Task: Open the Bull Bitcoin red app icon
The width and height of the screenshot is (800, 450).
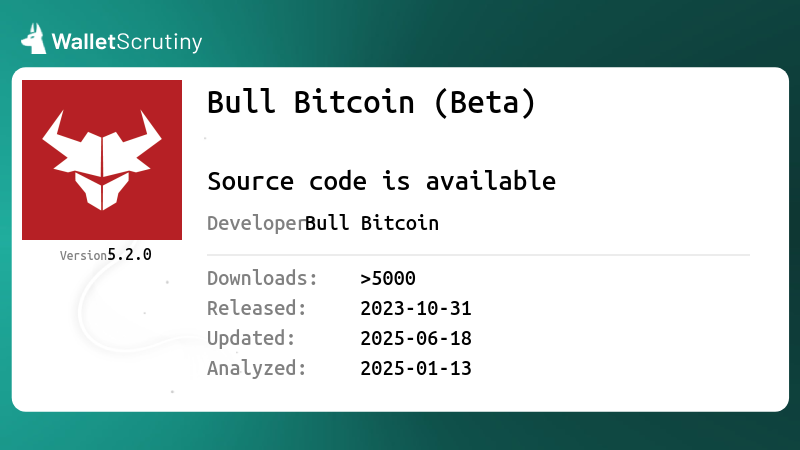Action: coord(102,160)
